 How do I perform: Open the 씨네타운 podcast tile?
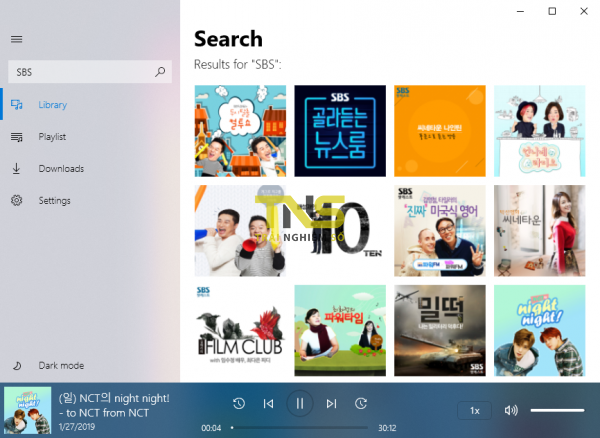coord(540,231)
